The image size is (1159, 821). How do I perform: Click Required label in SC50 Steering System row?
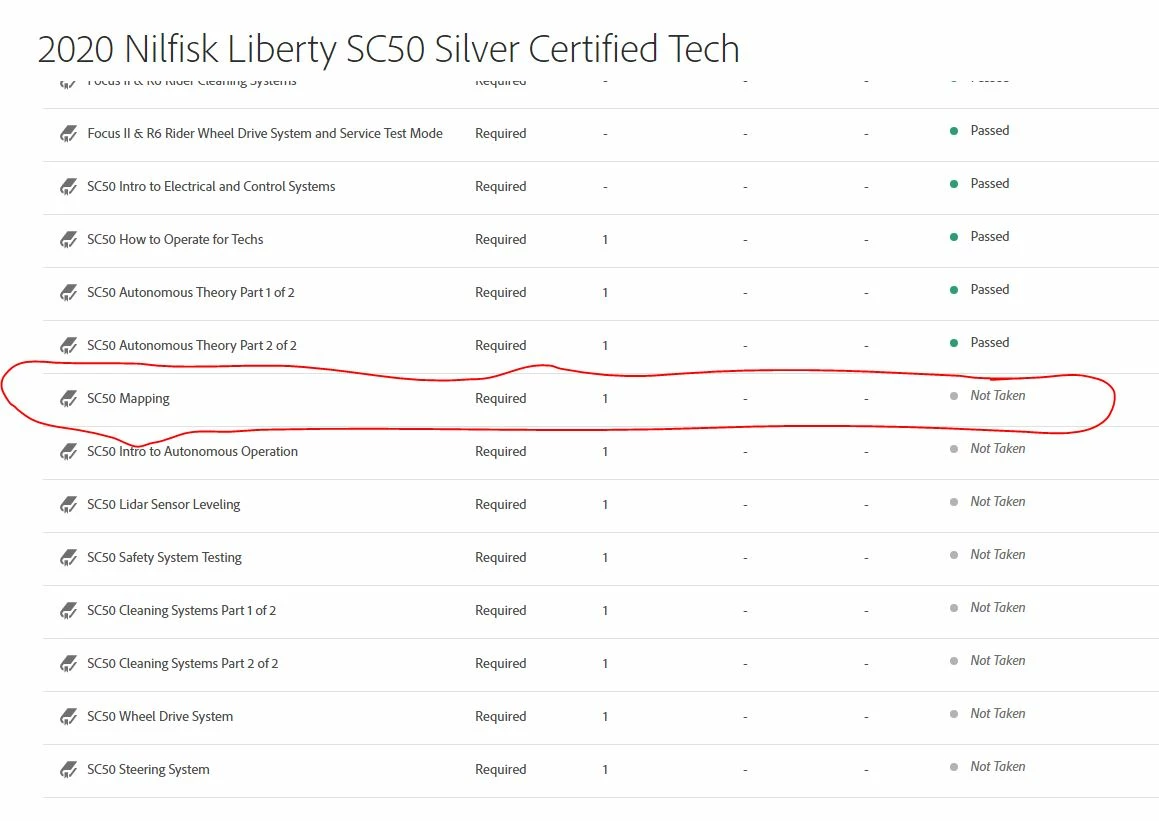pos(500,769)
